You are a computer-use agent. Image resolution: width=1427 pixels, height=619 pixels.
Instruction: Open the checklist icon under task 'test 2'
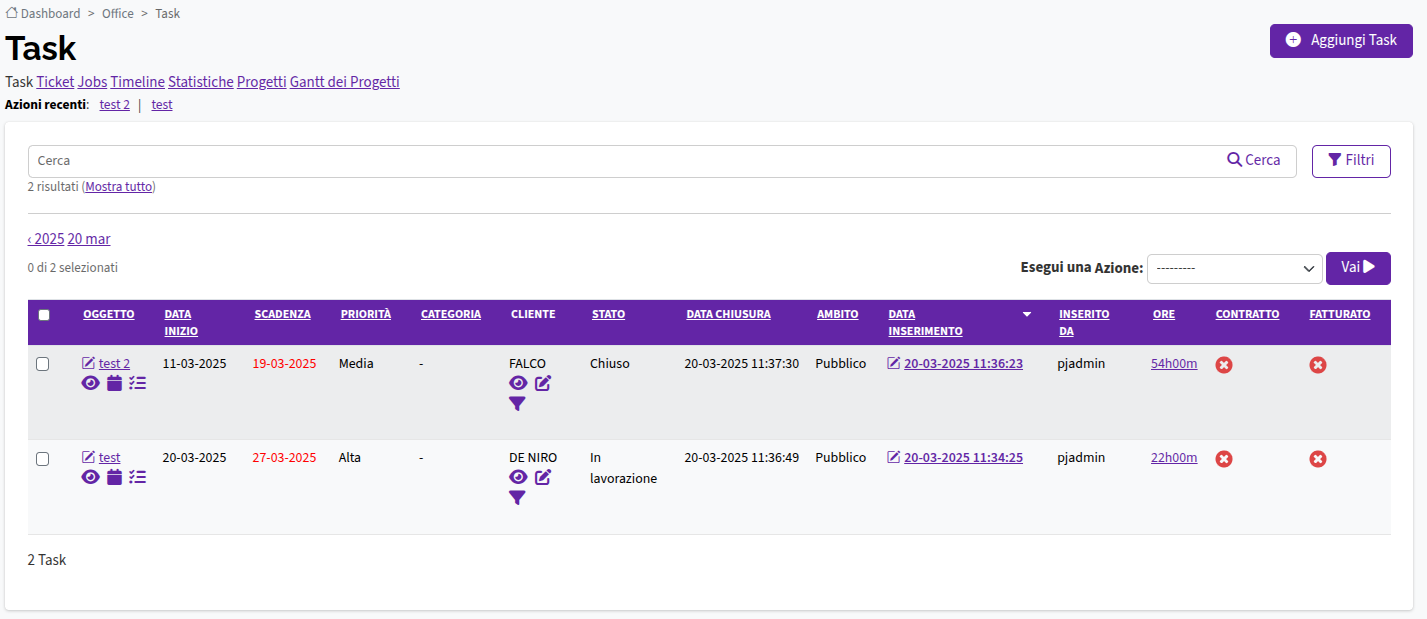tap(138, 383)
